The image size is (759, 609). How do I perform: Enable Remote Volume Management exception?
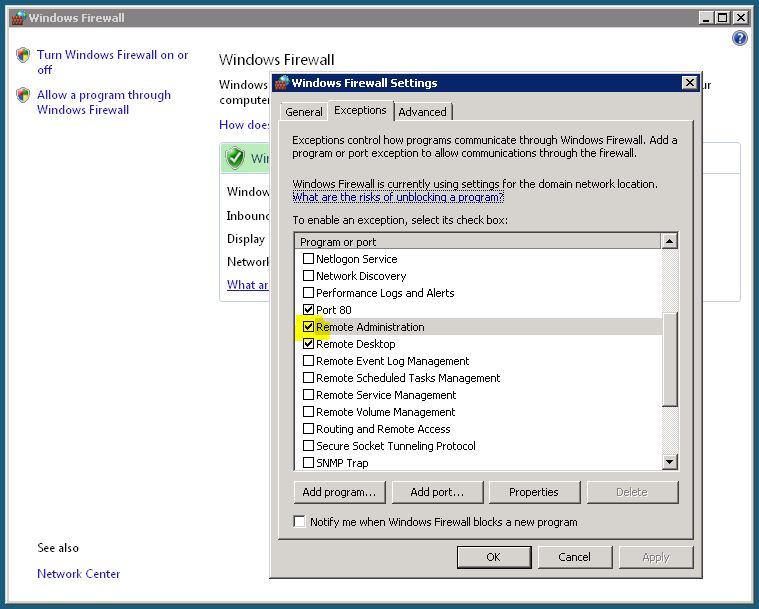[x=308, y=411]
